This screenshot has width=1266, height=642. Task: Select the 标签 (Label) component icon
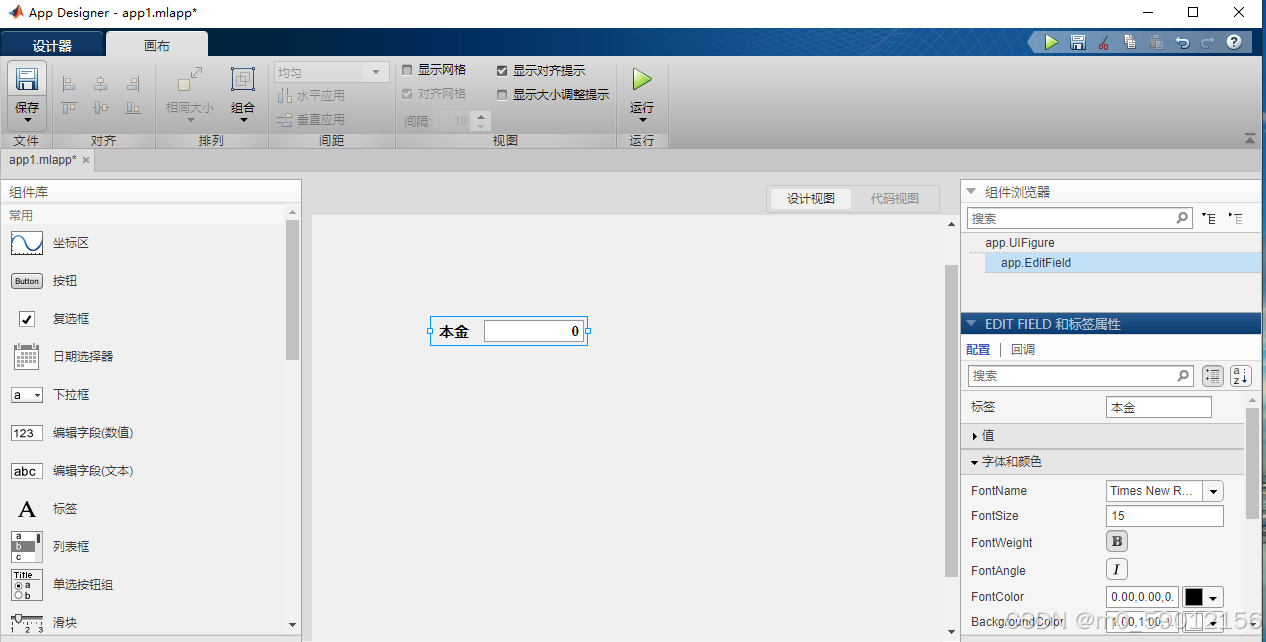tap(26, 508)
